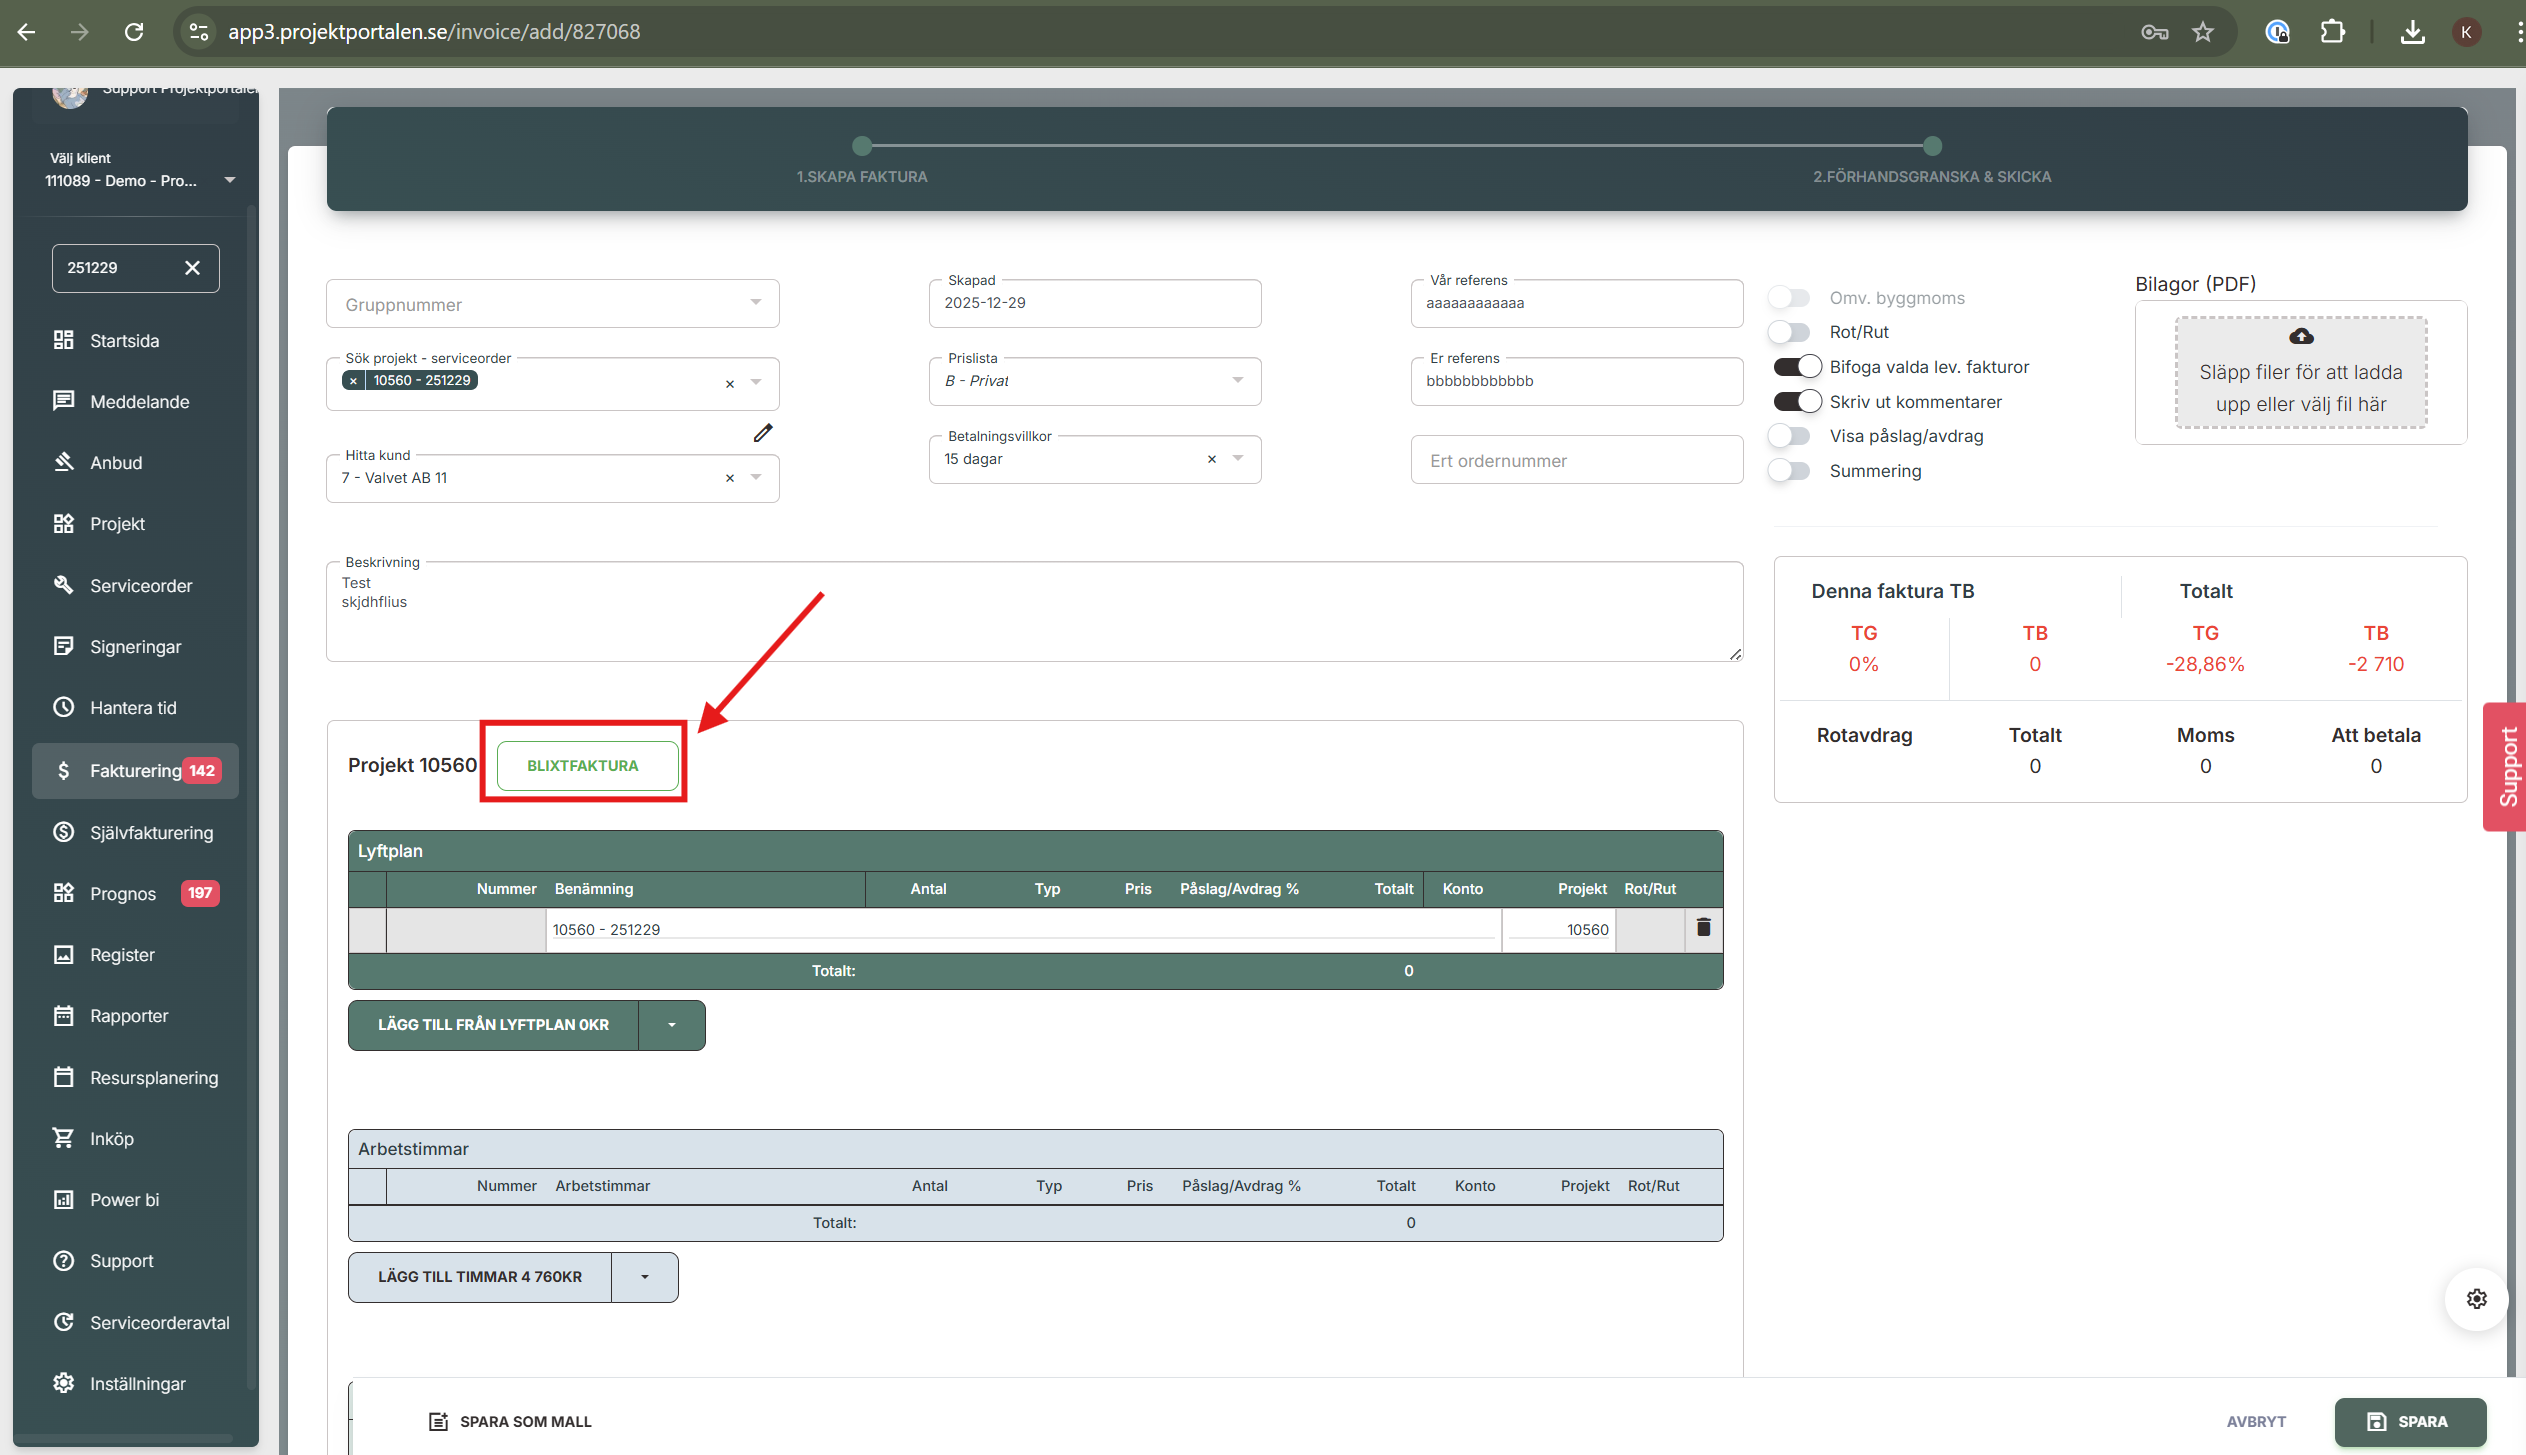Delete the Lyftplan row with trash icon
The image size is (2526, 1455).
pyautogui.click(x=1704, y=928)
